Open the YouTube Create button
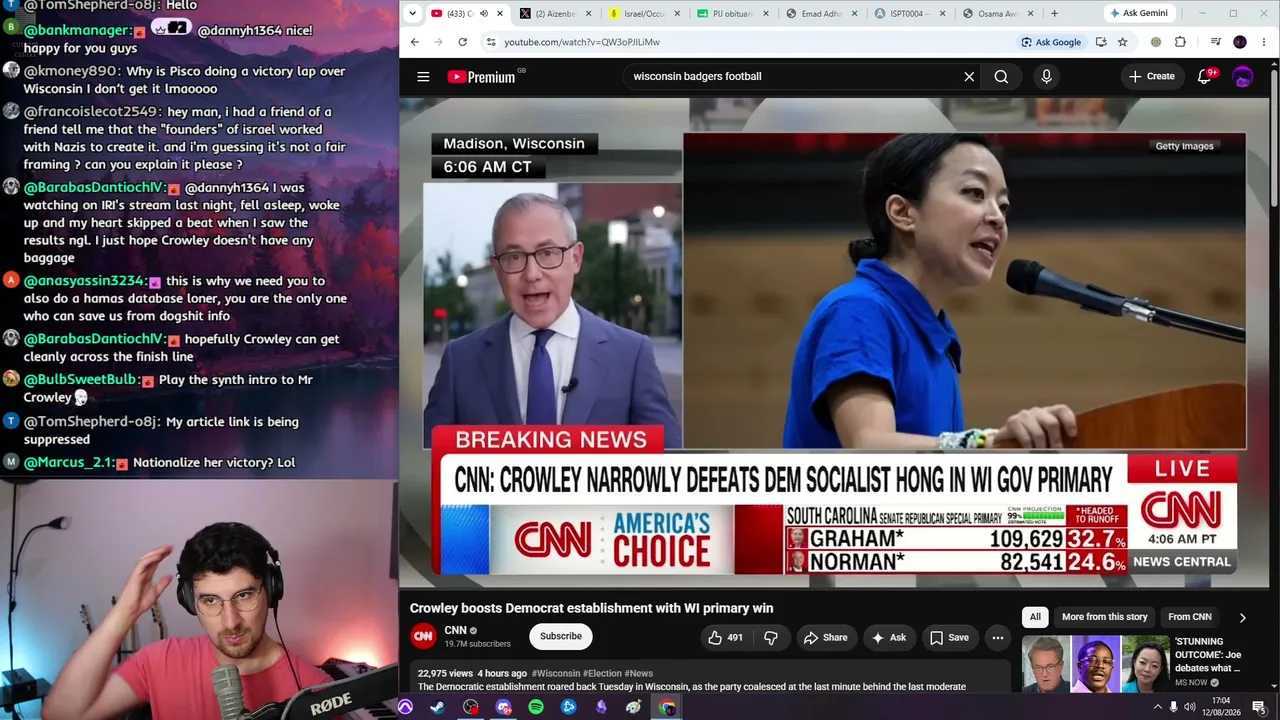 click(1152, 77)
